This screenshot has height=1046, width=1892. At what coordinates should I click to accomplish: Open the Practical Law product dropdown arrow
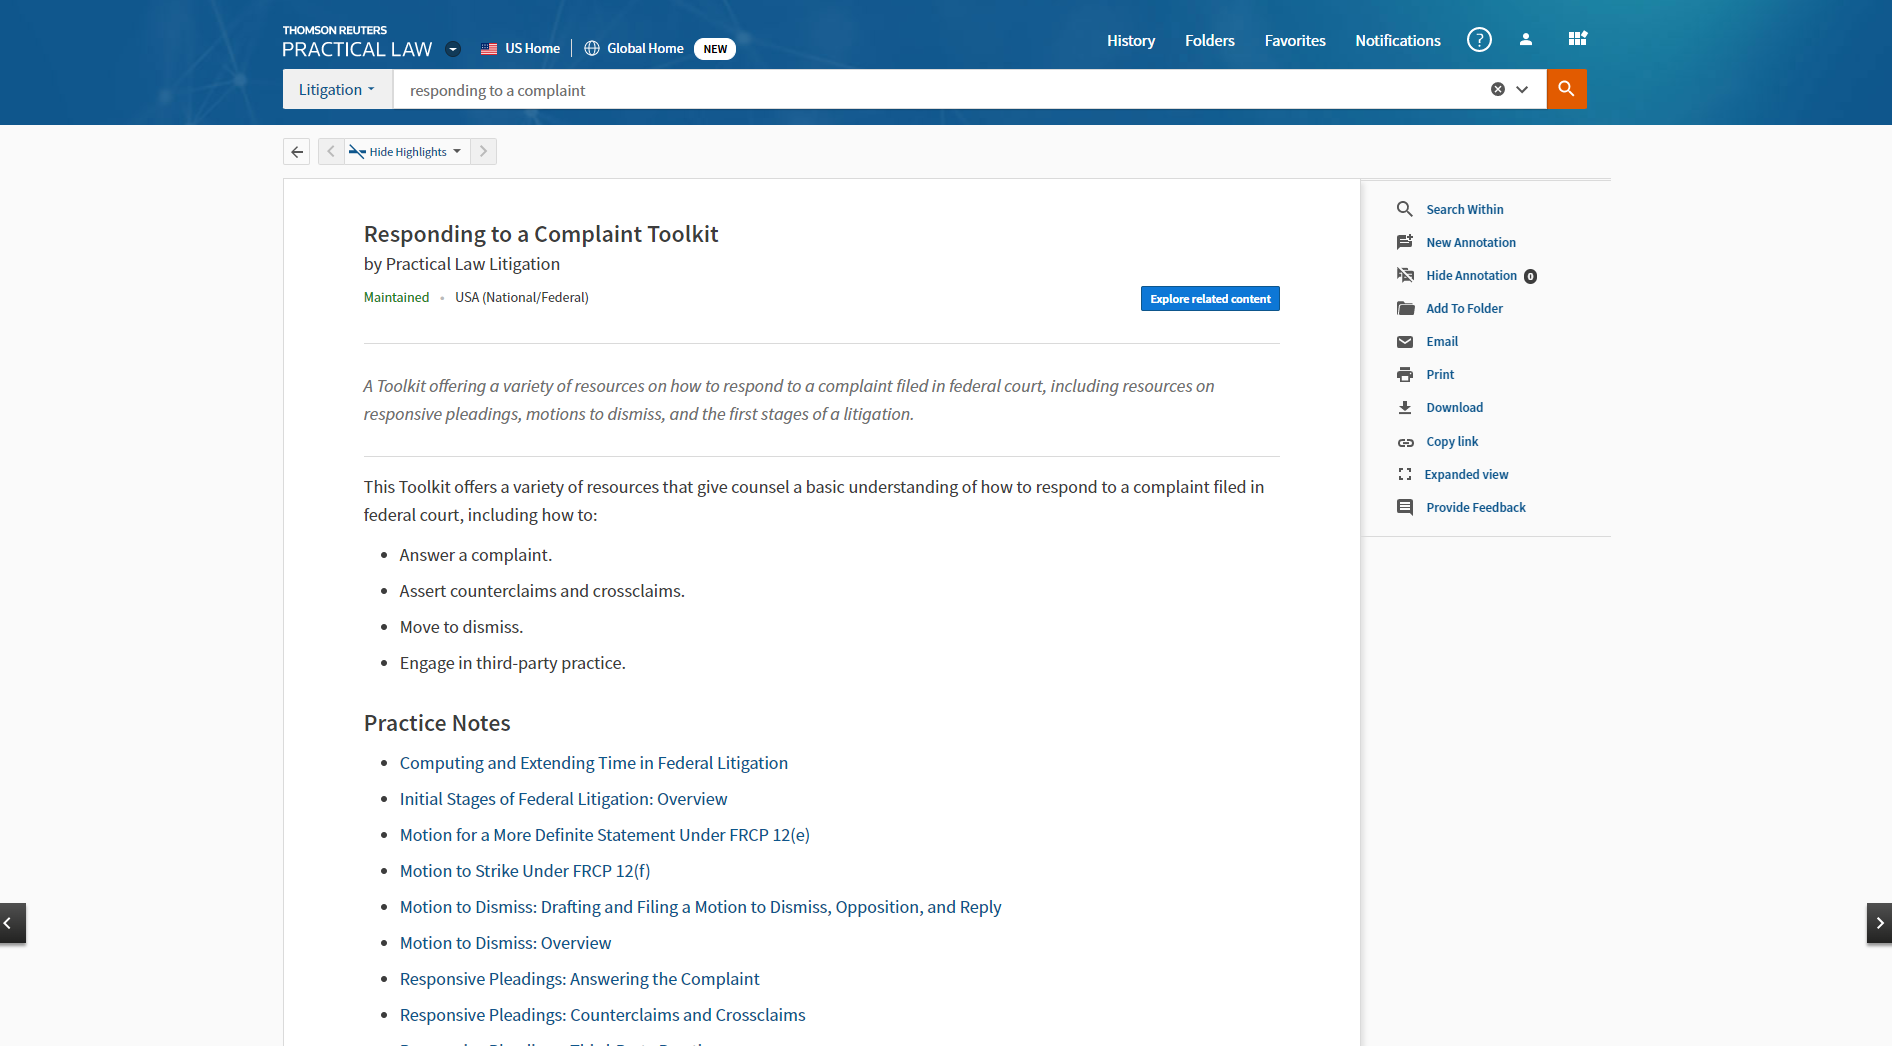click(453, 49)
